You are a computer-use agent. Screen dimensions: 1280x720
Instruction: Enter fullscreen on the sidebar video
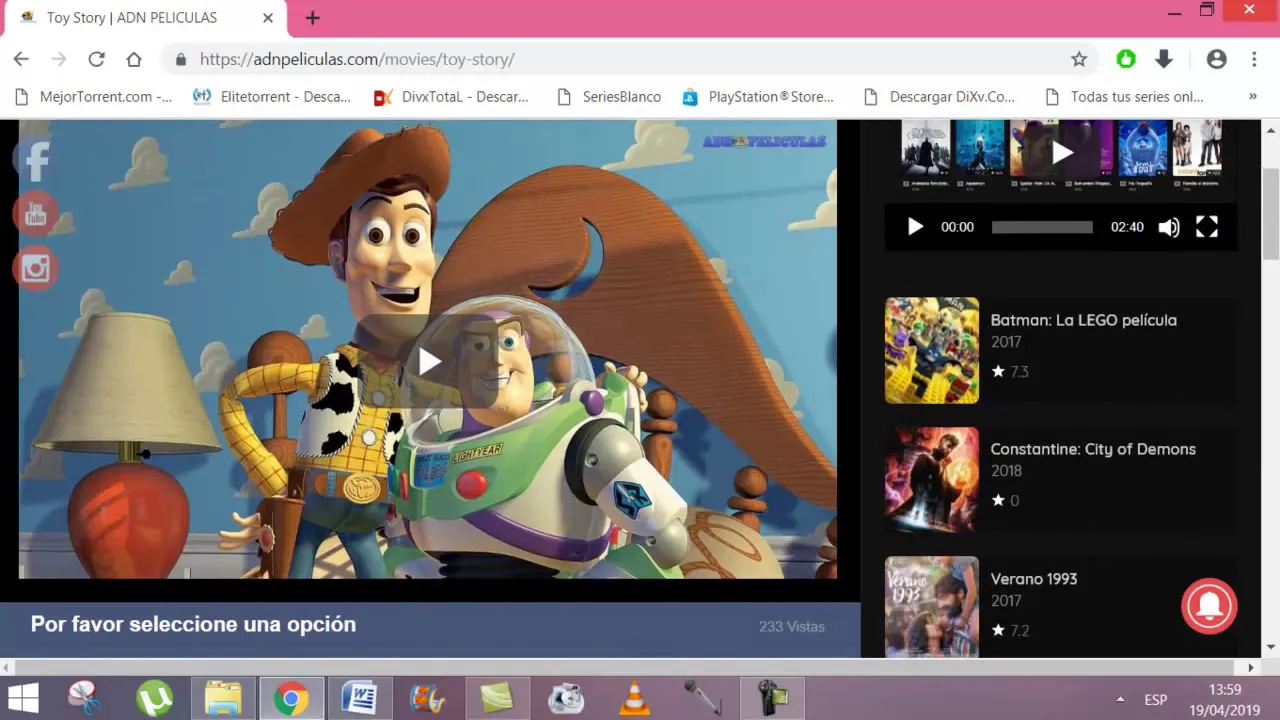coord(1207,227)
